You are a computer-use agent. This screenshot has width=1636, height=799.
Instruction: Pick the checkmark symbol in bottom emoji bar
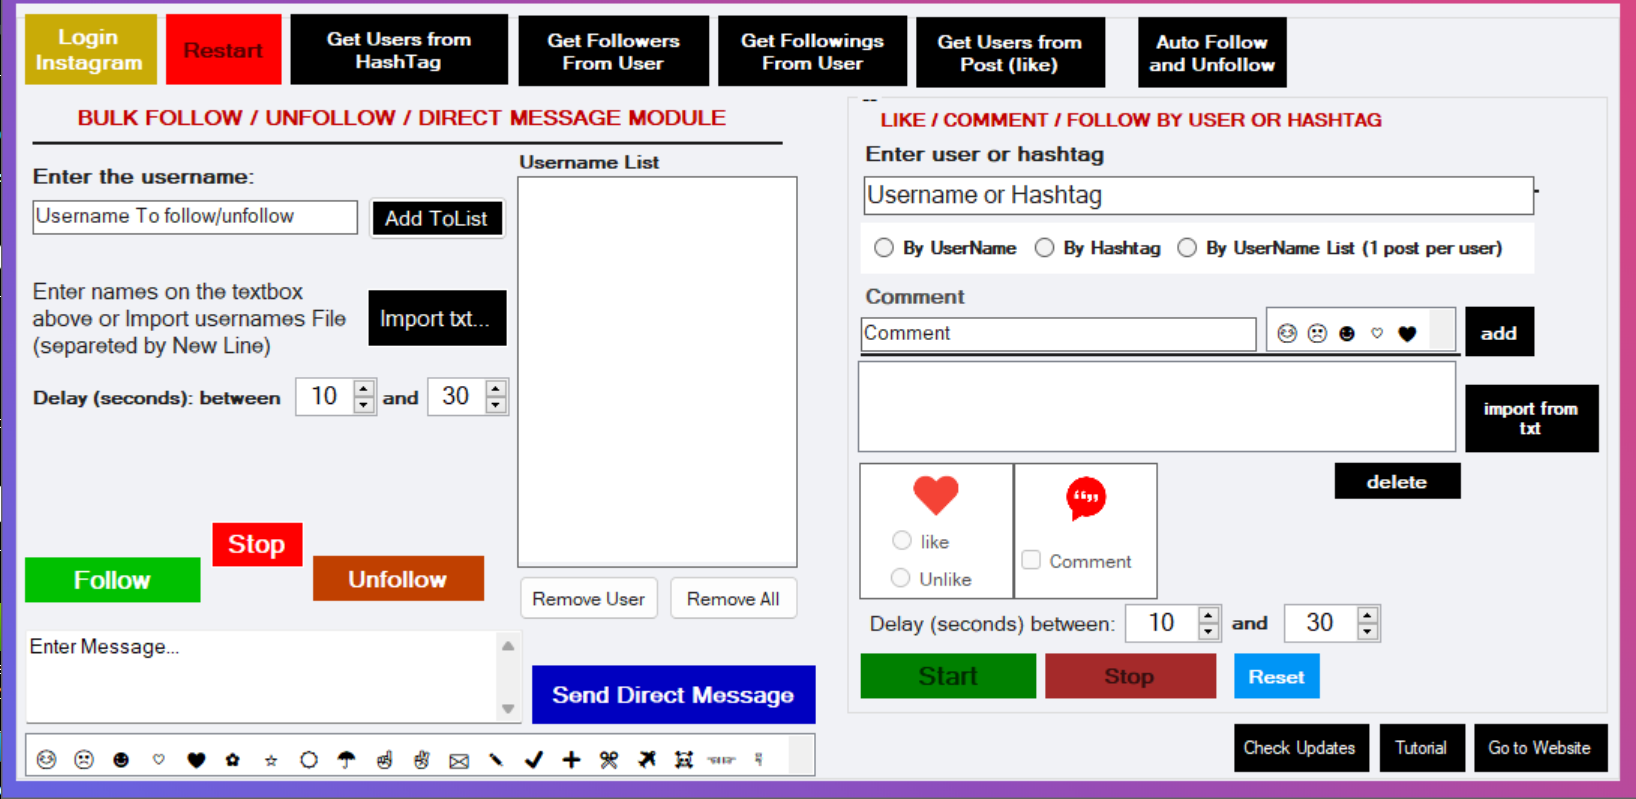coord(534,760)
